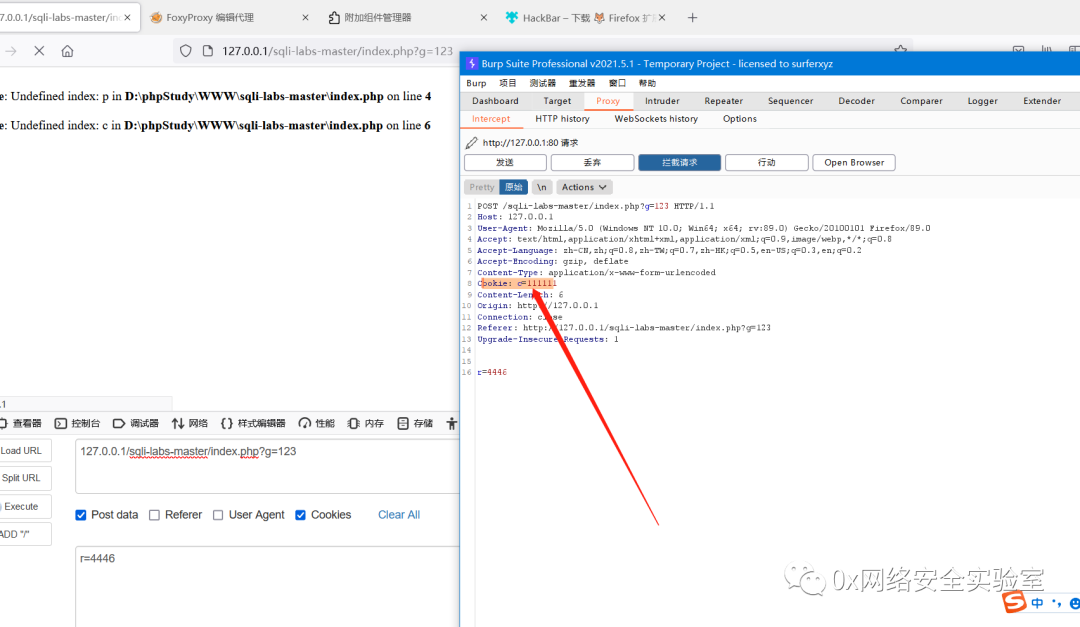Uncheck the Cookies checkbox
The height and width of the screenshot is (627, 1080).
coord(300,515)
